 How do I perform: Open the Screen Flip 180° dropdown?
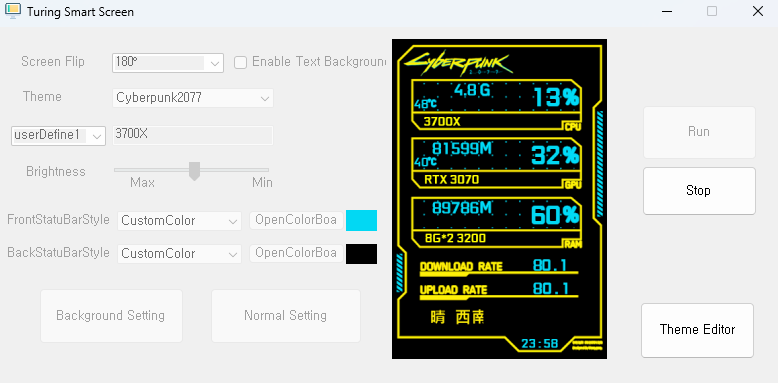point(168,63)
